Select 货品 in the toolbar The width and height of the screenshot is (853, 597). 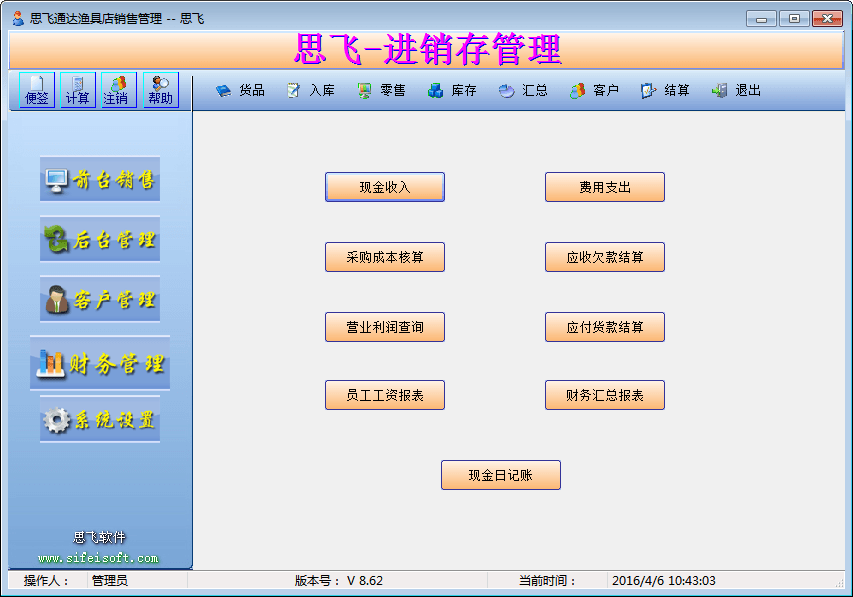click(x=240, y=90)
